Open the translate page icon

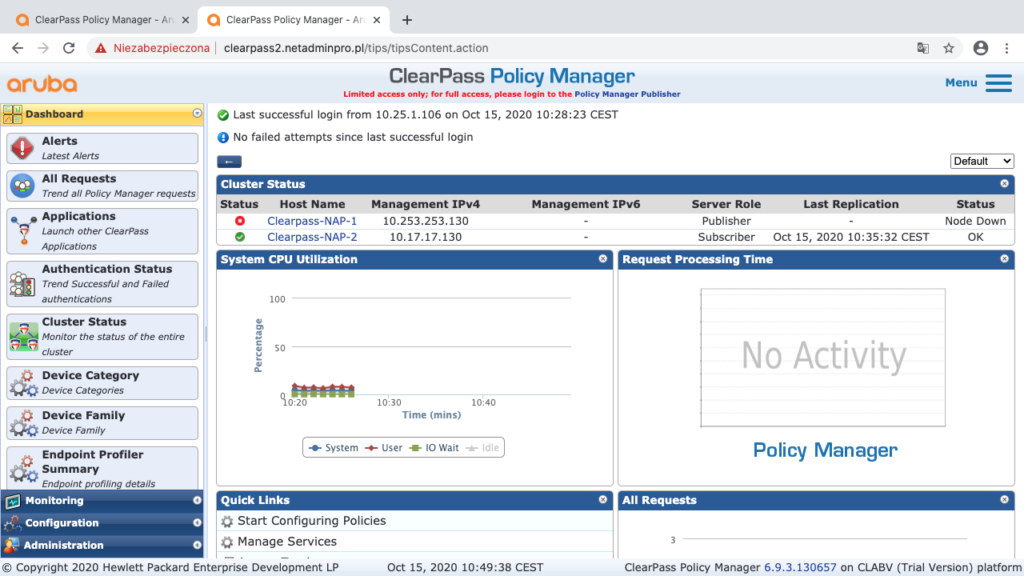coord(923,48)
